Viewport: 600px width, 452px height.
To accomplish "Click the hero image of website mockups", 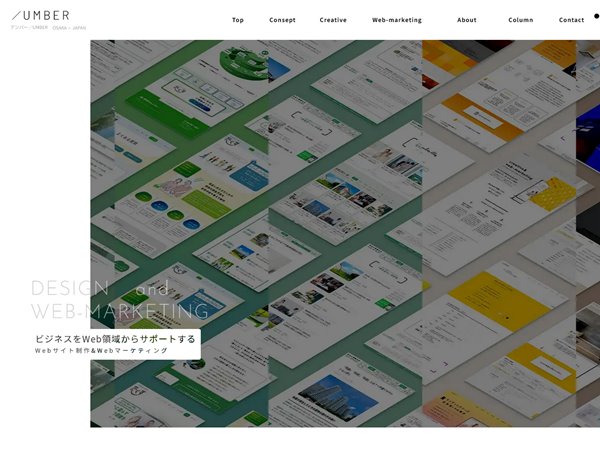I will 345,233.
